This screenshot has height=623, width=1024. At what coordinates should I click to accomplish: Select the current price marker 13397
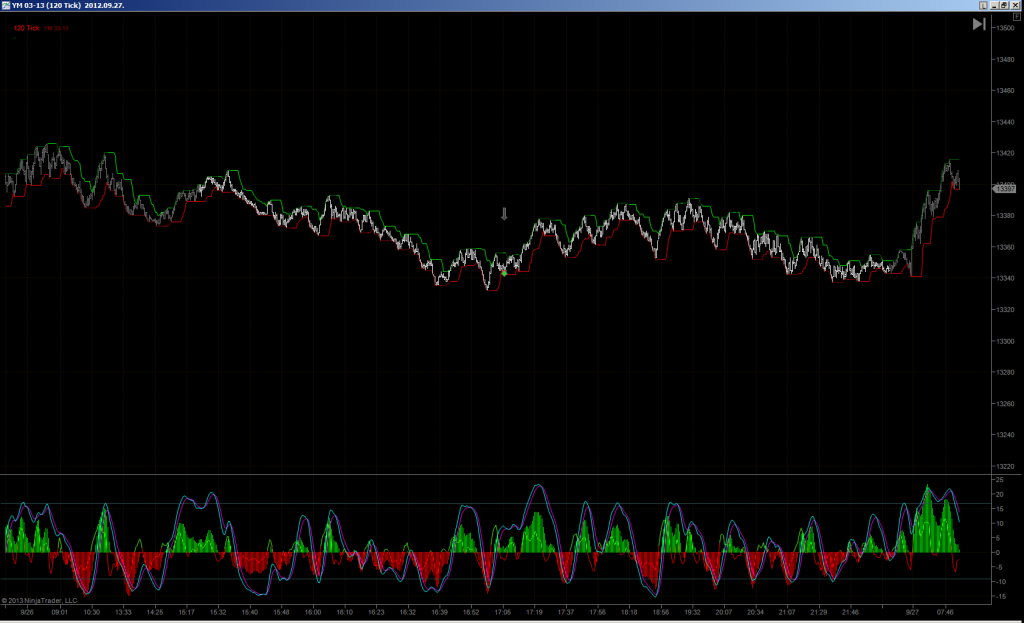click(x=1004, y=189)
